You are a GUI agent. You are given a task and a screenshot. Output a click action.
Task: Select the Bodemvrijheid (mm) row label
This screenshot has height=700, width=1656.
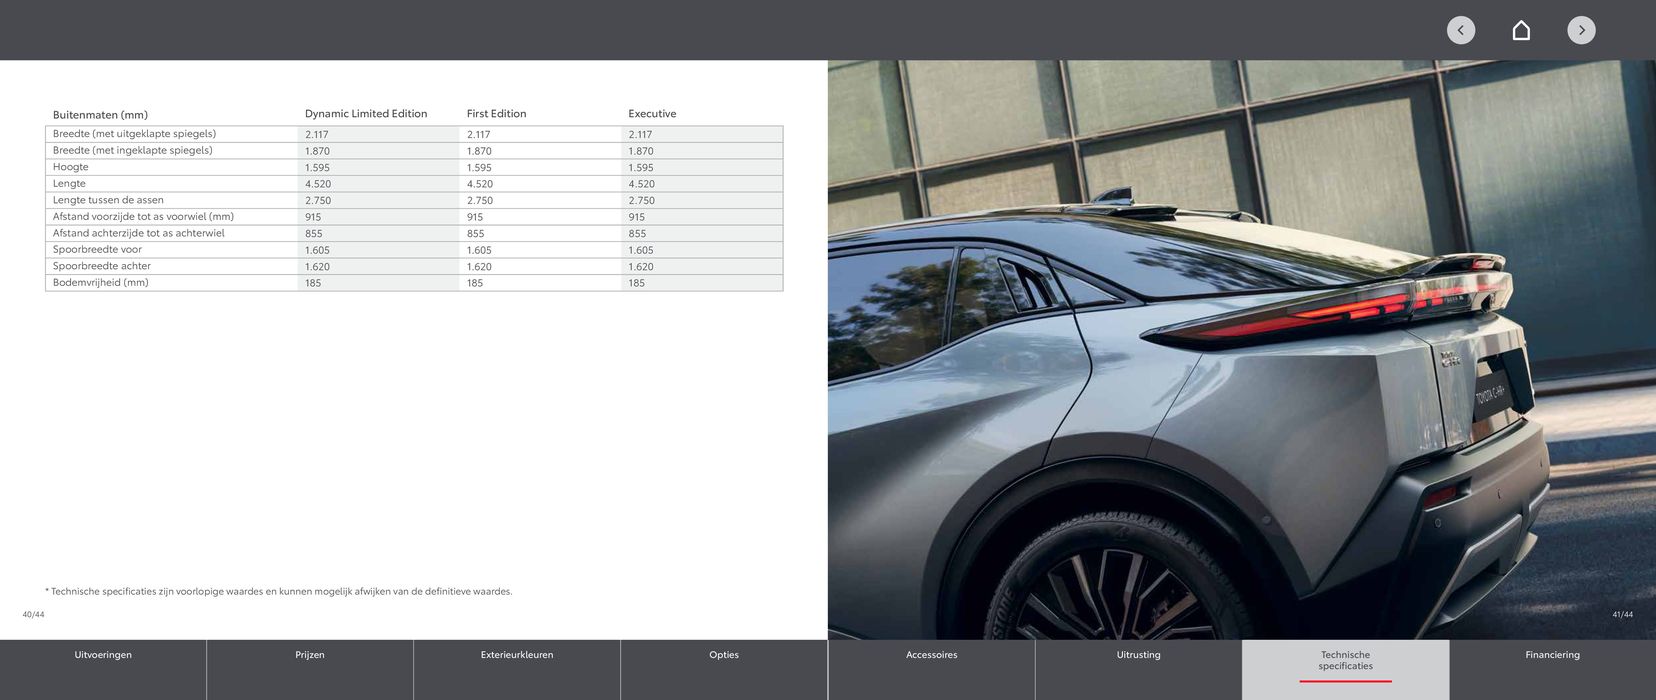click(x=101, y=283)
